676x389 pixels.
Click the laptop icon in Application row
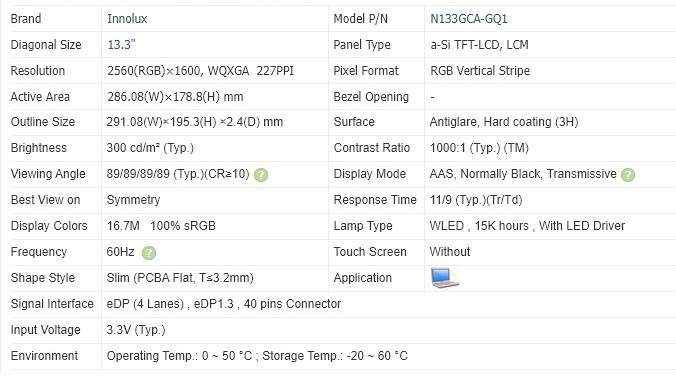(444, 278)
